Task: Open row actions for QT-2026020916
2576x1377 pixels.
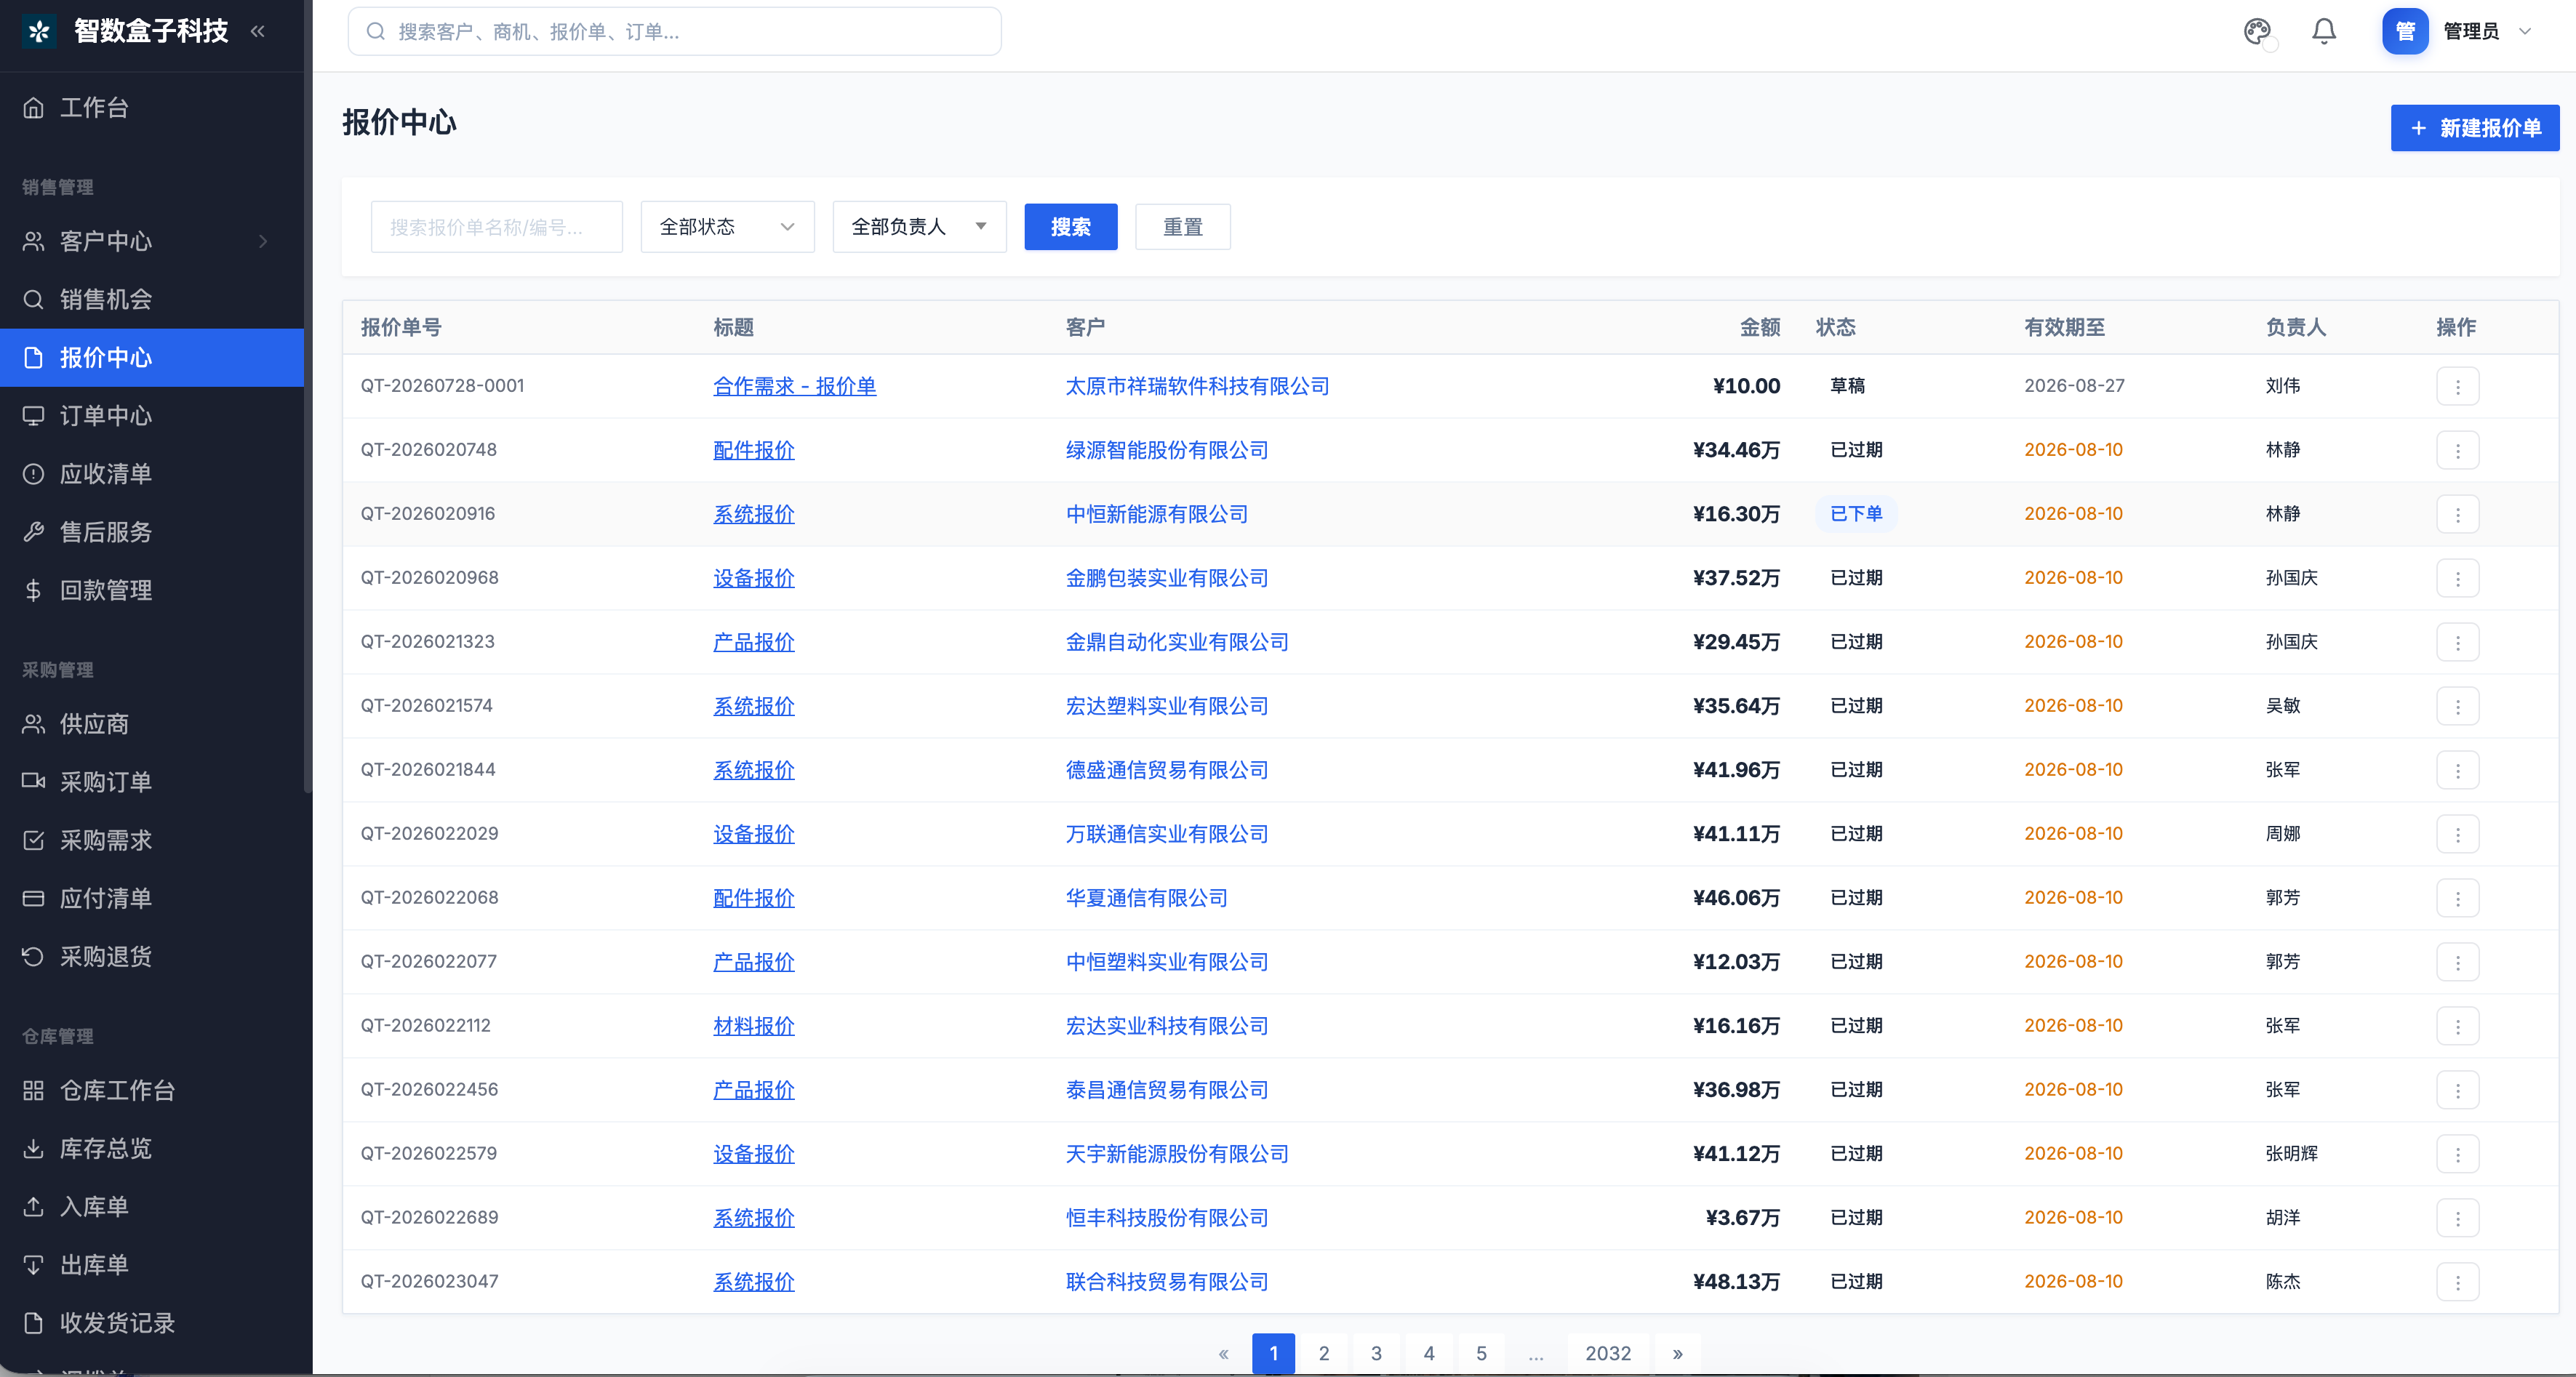Action: pyautogui.click(x=2457, y=514)
